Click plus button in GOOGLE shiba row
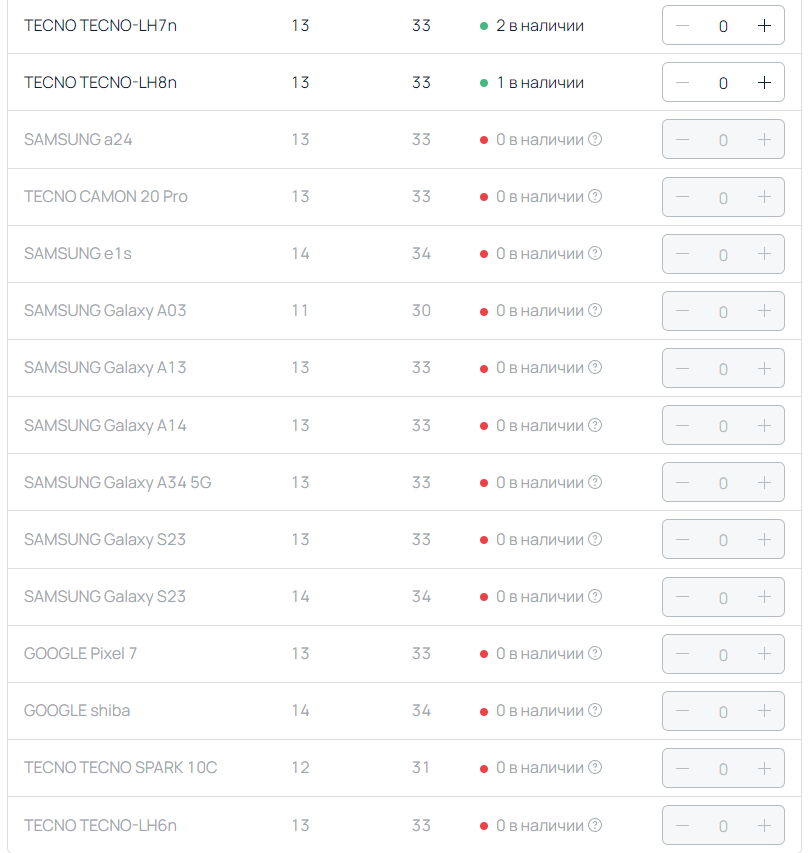The image size is (810, 853). coord(764,710)
